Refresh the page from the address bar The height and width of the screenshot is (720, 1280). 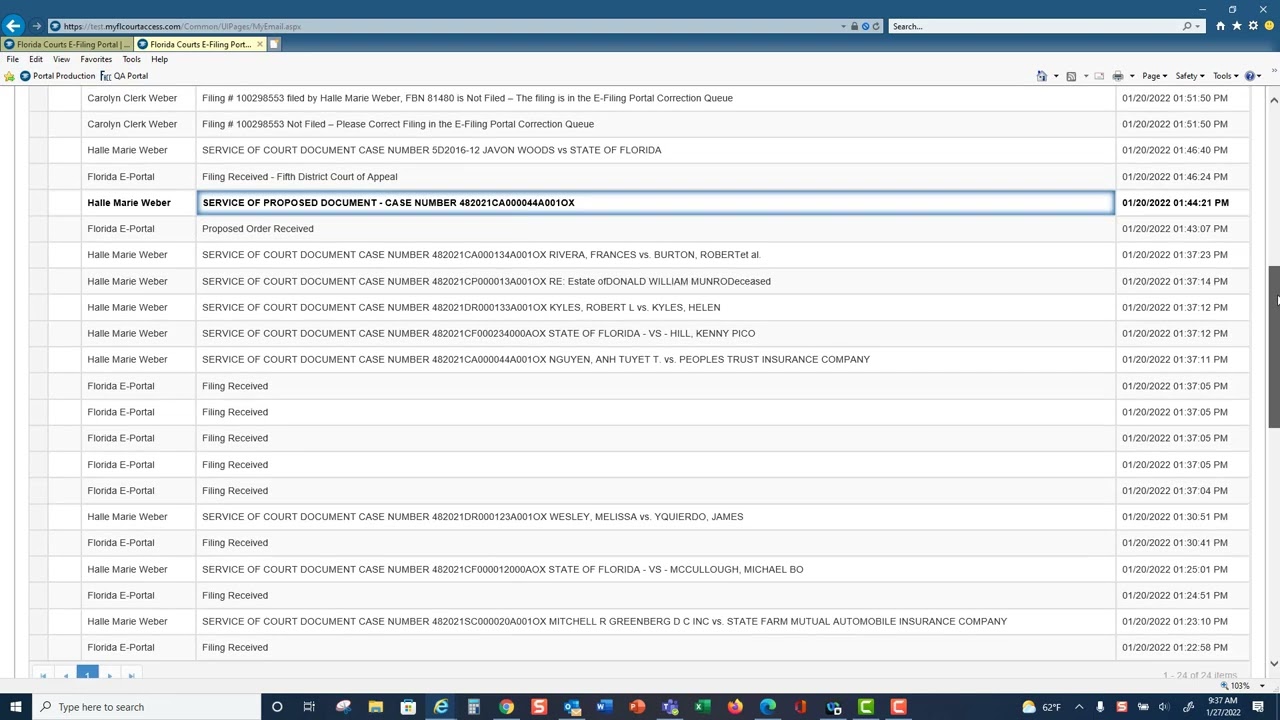(x=876, y=26)
